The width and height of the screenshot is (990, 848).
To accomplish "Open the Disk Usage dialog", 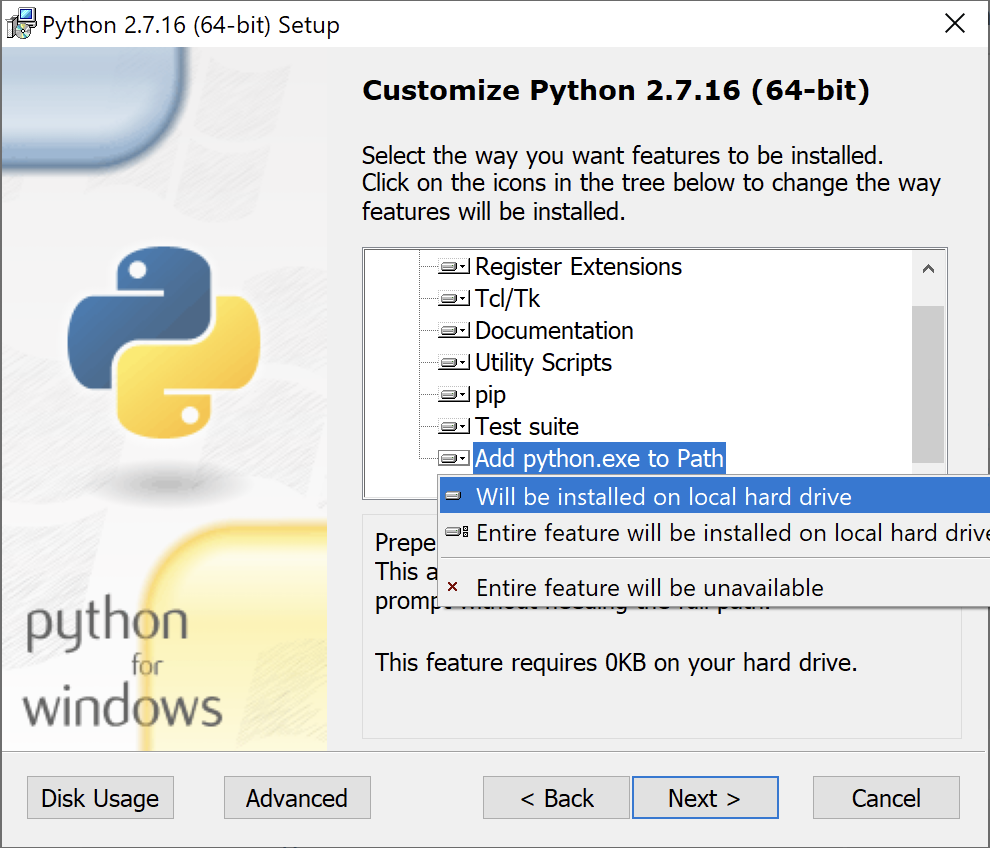I will [99, 798].
